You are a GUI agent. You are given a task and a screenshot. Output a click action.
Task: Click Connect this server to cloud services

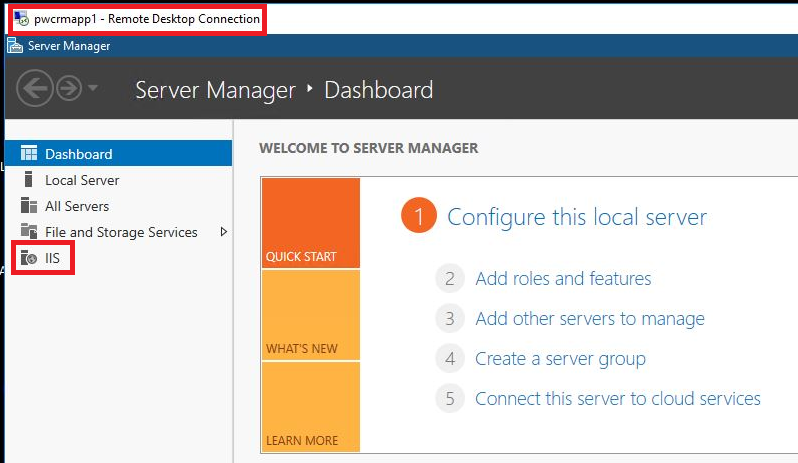pos(618,398)
